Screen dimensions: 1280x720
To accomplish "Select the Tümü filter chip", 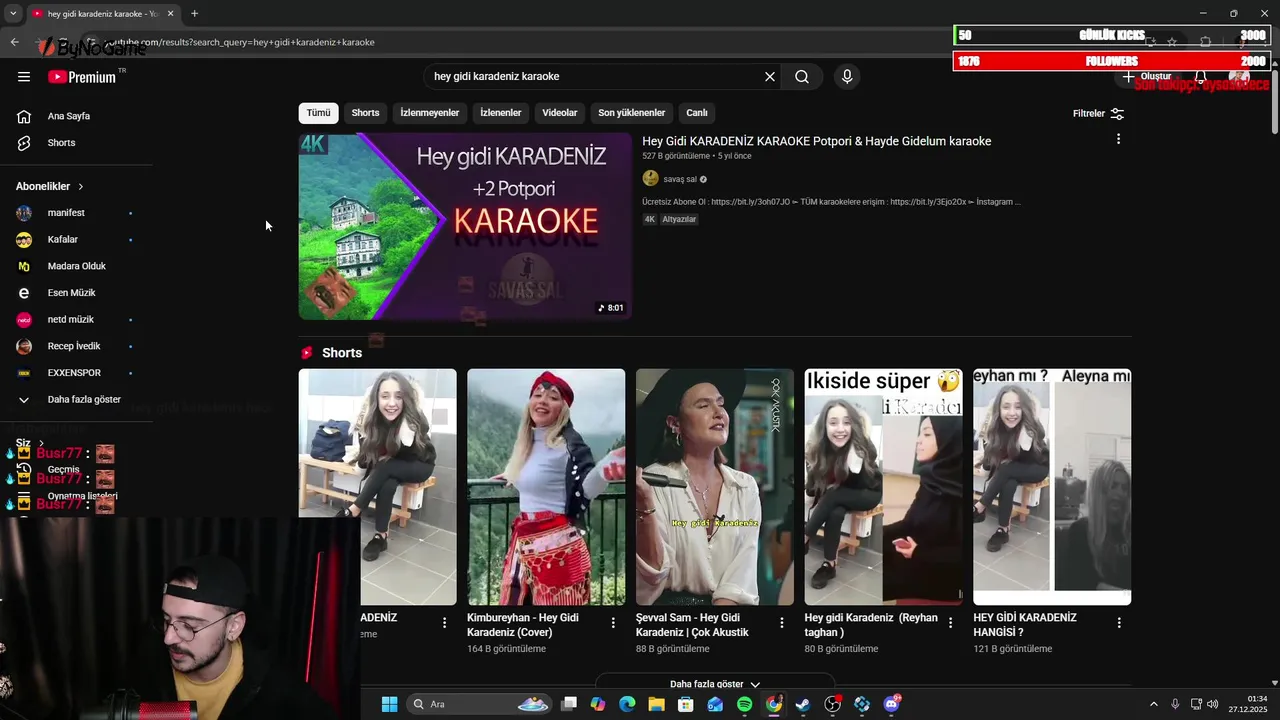I will (318, 113).
